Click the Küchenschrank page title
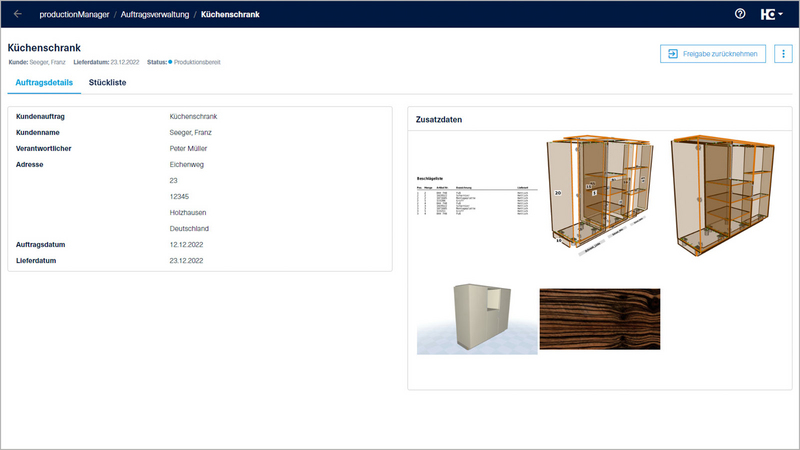Screen dimensions: 800x450 coord(44,47)
